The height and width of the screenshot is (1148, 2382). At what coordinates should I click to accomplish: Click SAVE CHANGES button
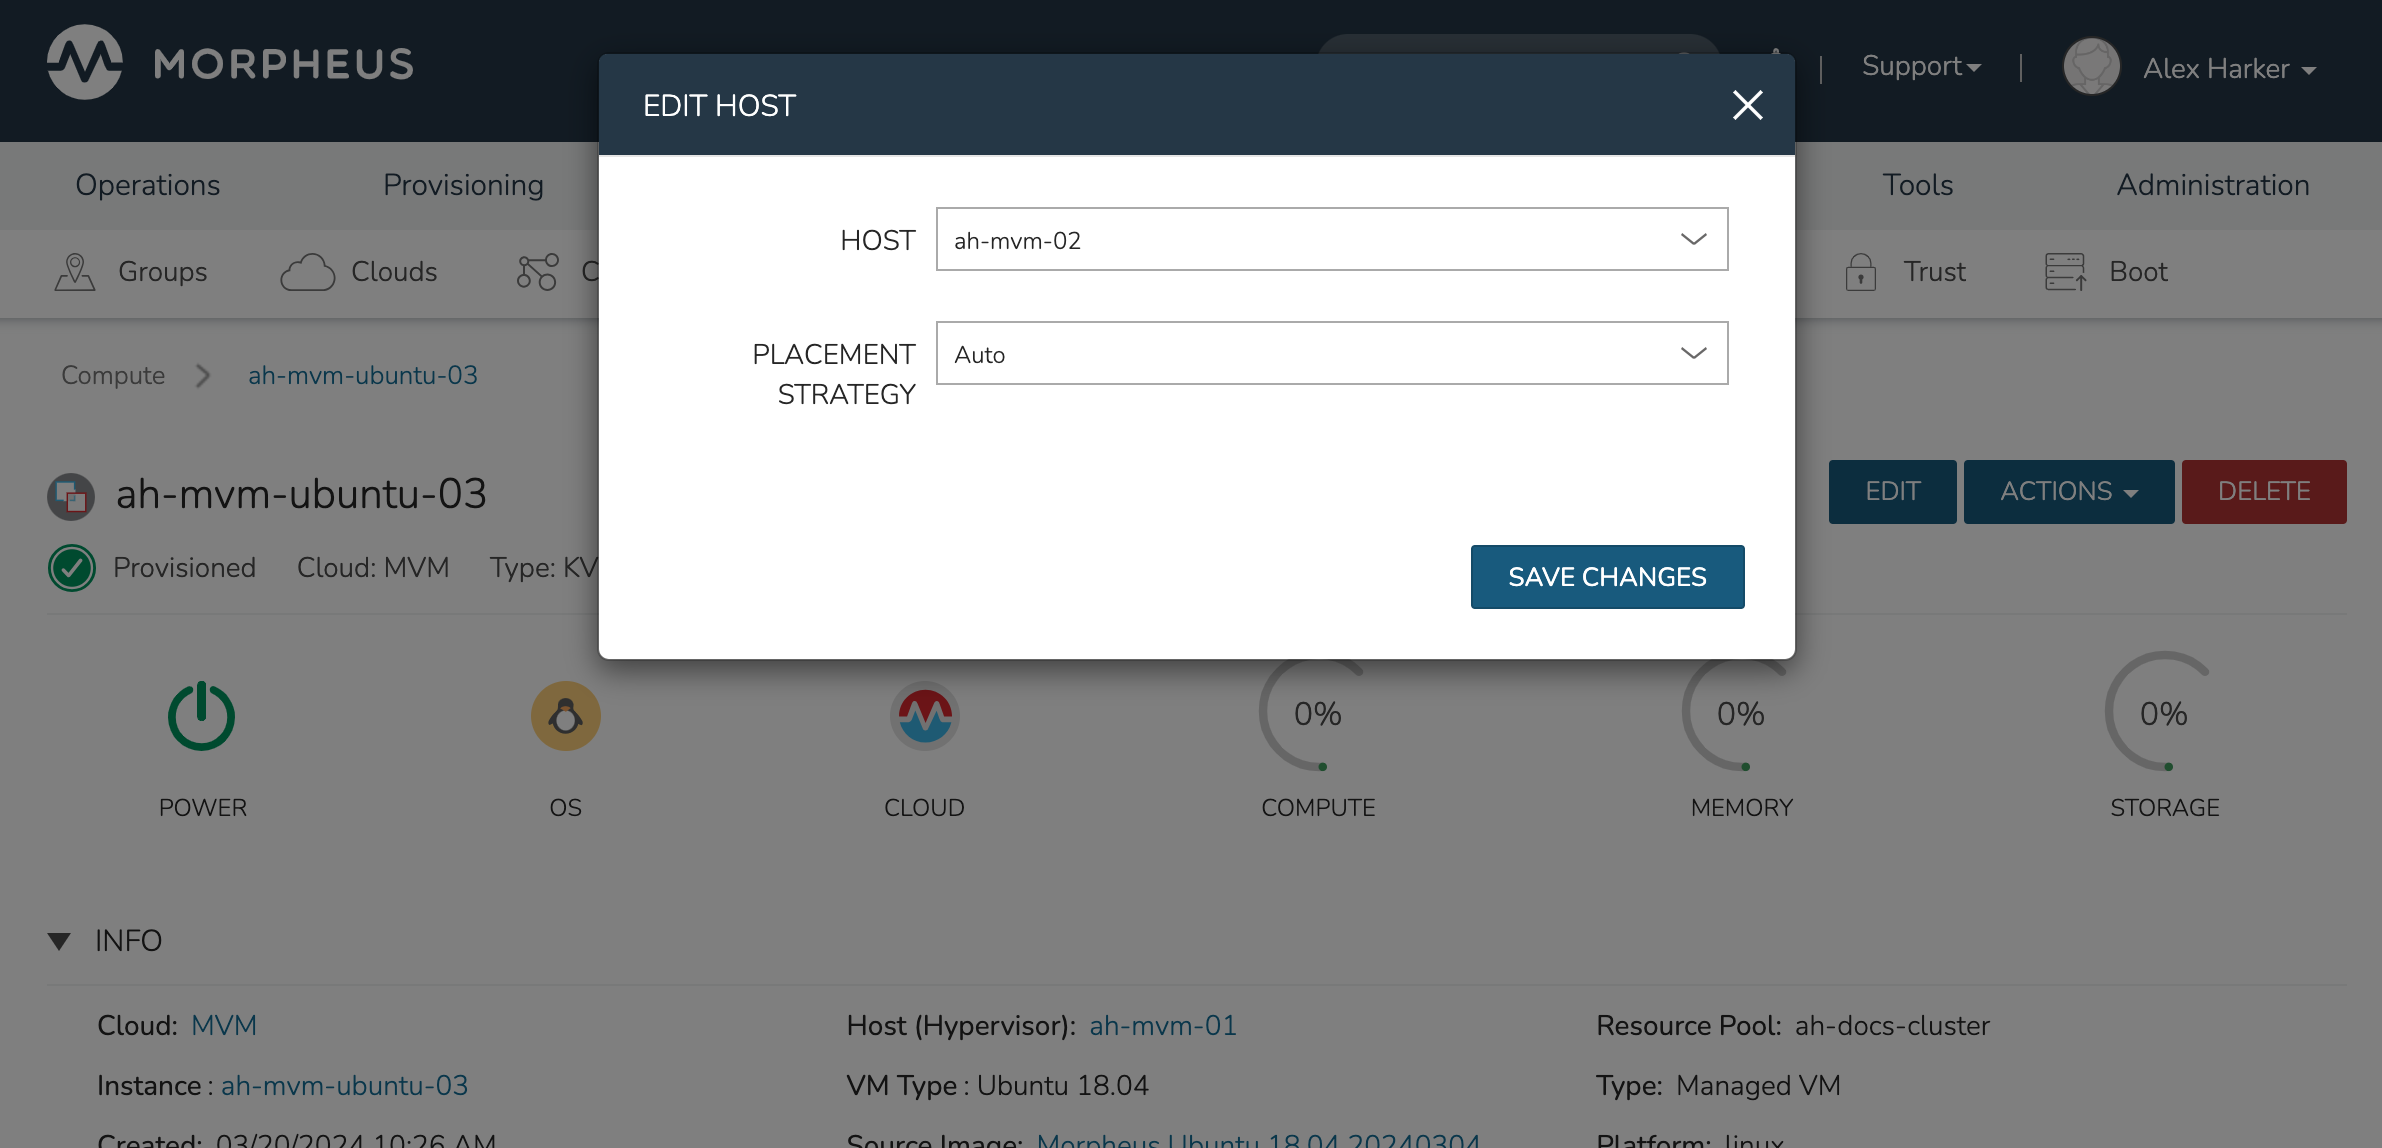click(1607, 576)
